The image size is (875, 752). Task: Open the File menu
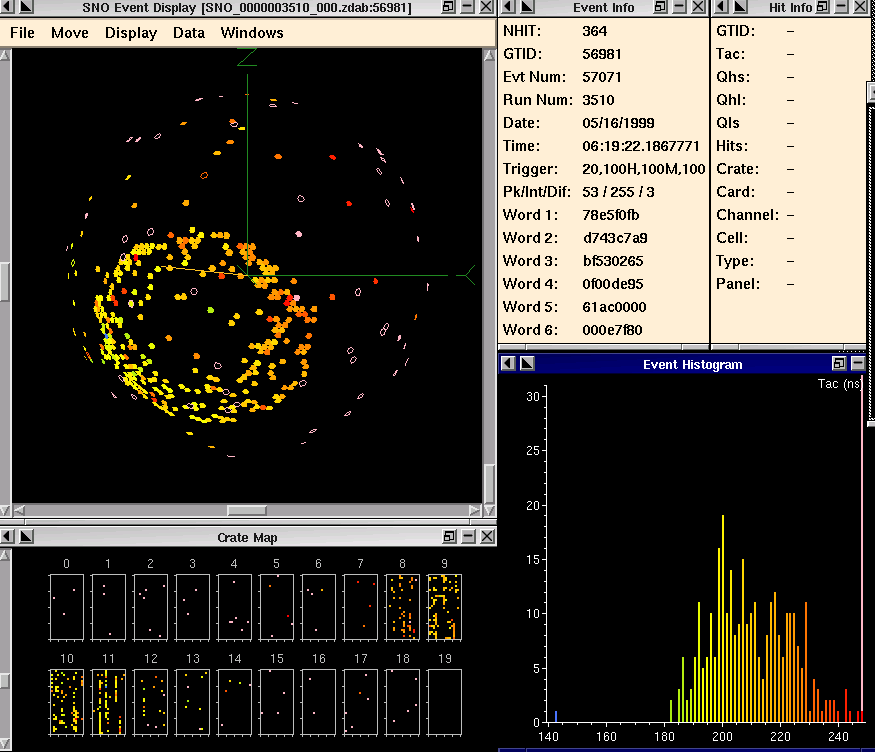(22, 33)
